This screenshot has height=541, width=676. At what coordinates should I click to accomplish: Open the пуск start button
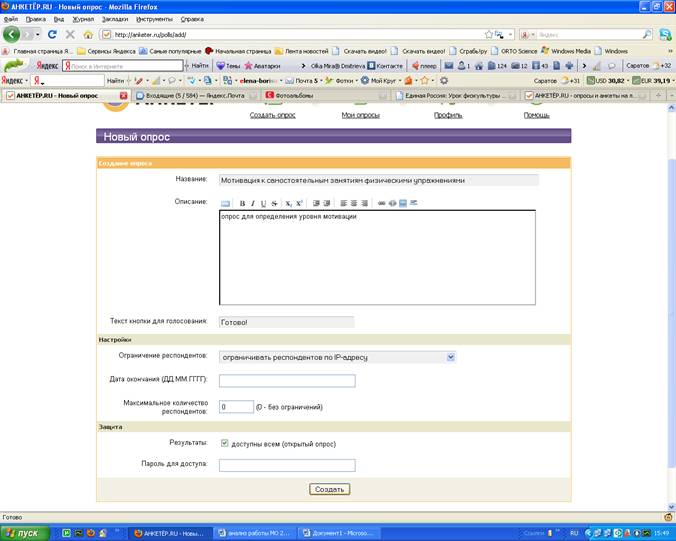(x=25, y=533)
